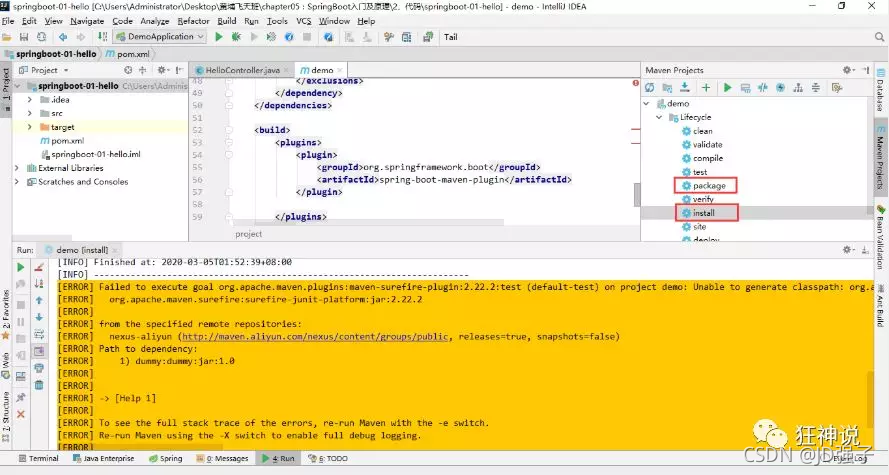889x475 pixels.
Task: Collapse the Lifecycle node in Maven
Action: pos(659,117)
